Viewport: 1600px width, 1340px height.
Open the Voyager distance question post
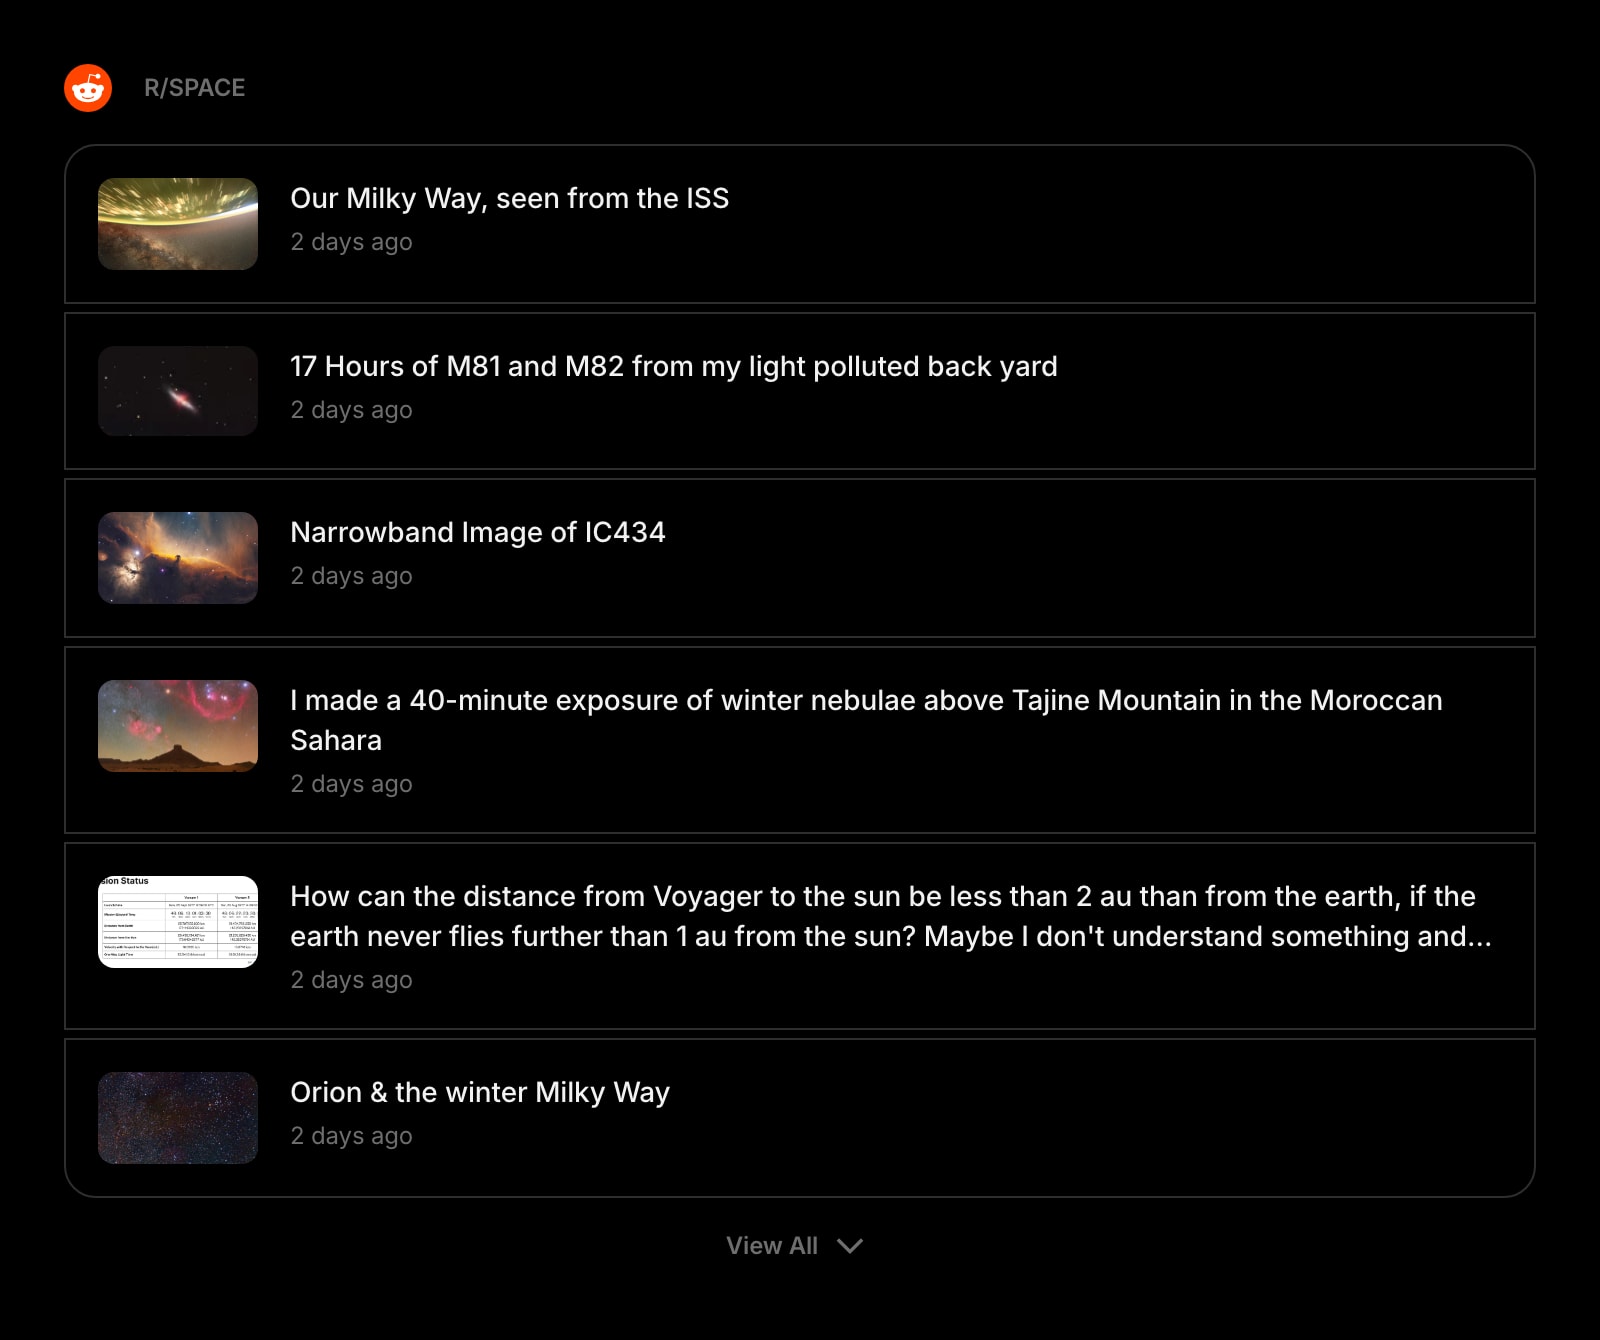pyautogui.click(x=880, y=917)
